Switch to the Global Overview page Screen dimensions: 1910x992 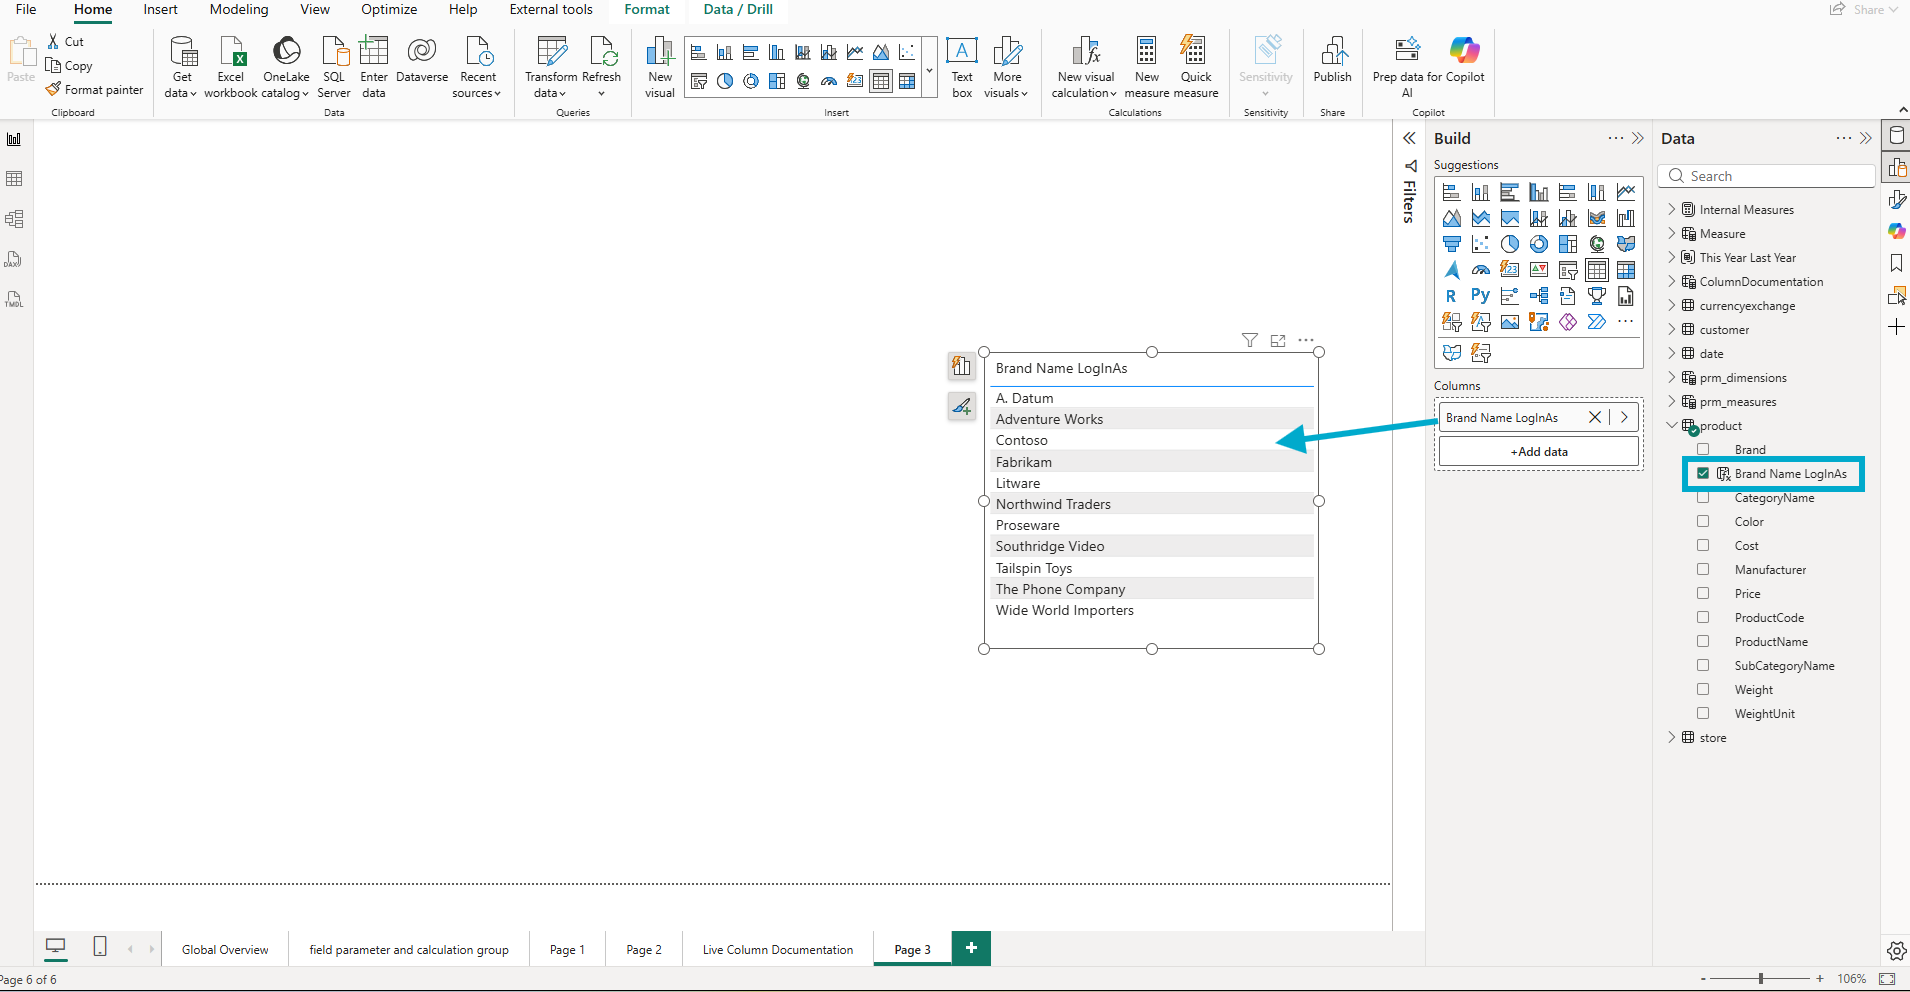pyautogui.click(x=225, y=949)
